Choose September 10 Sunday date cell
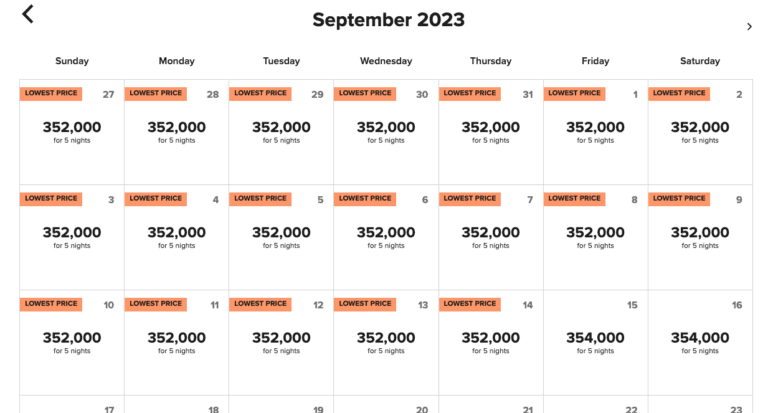Viewport: 768px width, 413px height. tap(72, 342)
